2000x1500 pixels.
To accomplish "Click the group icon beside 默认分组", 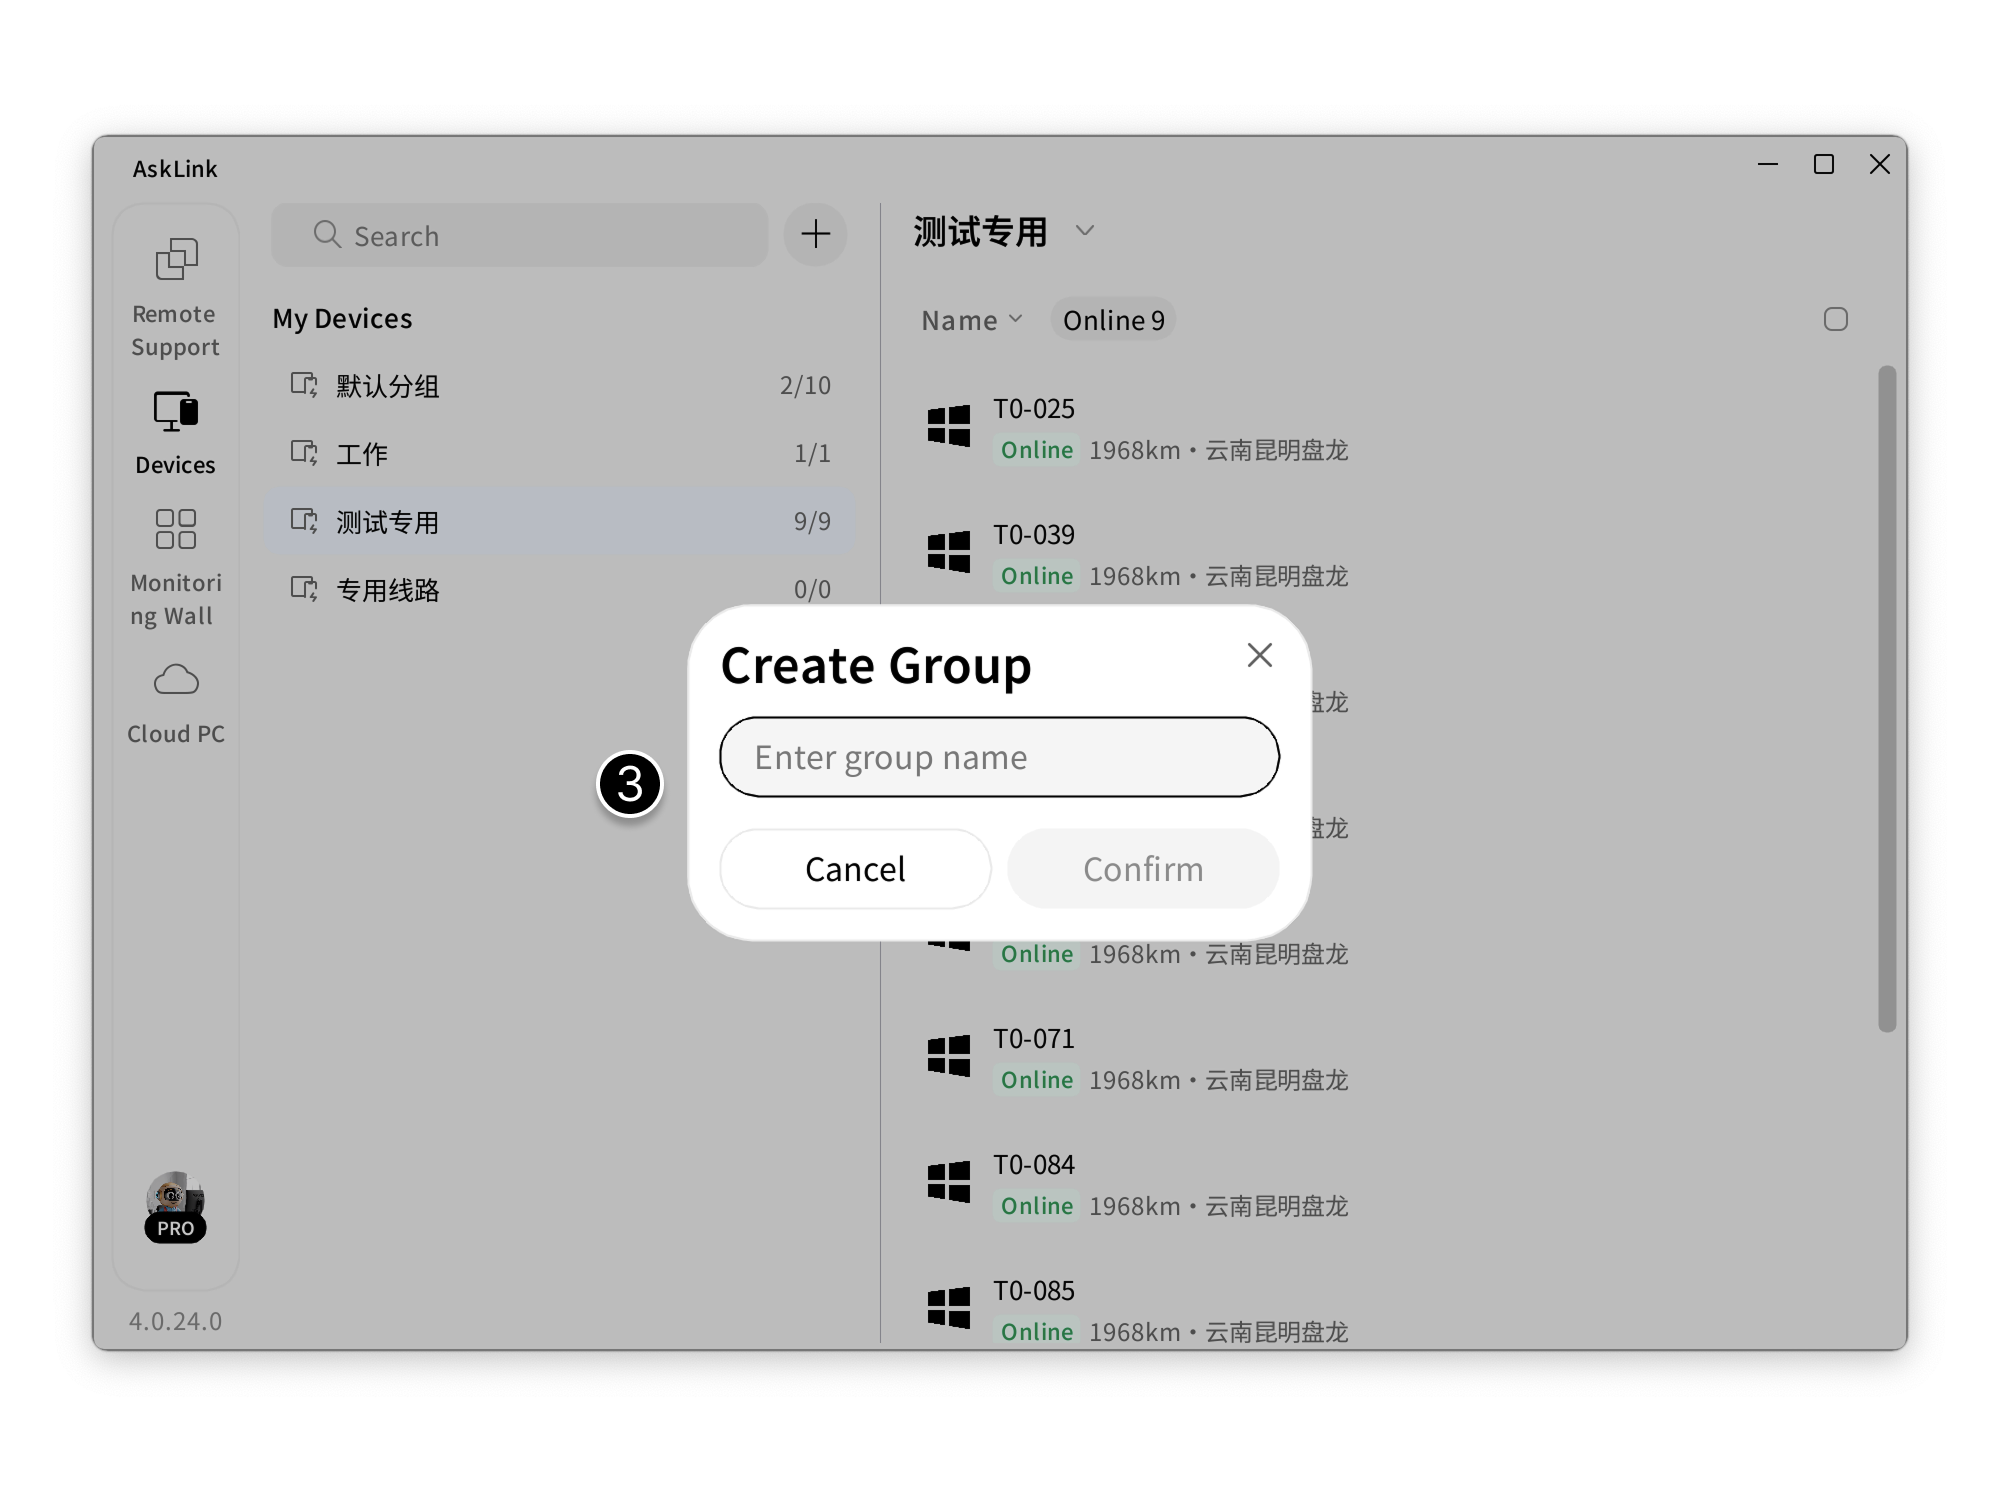I will pyautogui.click(x=305, y=386).
